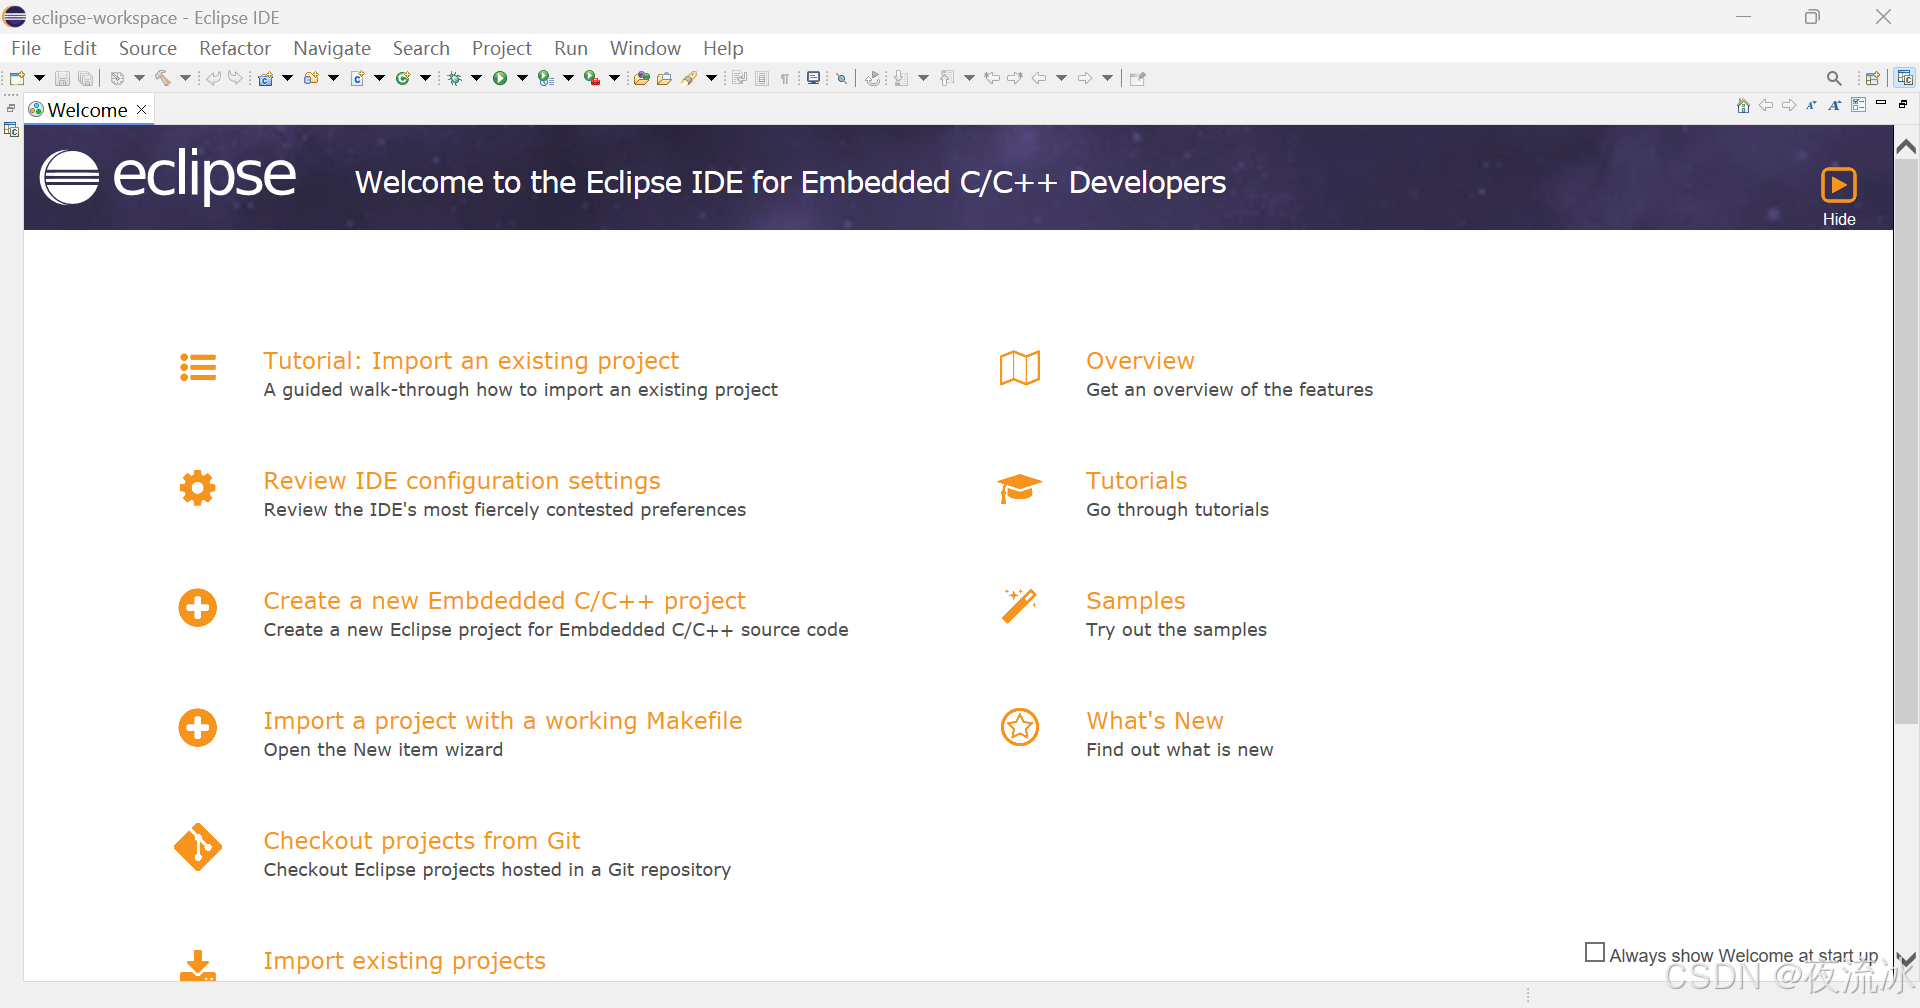The width and height of the screenshot is (1920, 1008).
Task: Select the C/C++ perspective button
Action: (x=1905, y=78)
